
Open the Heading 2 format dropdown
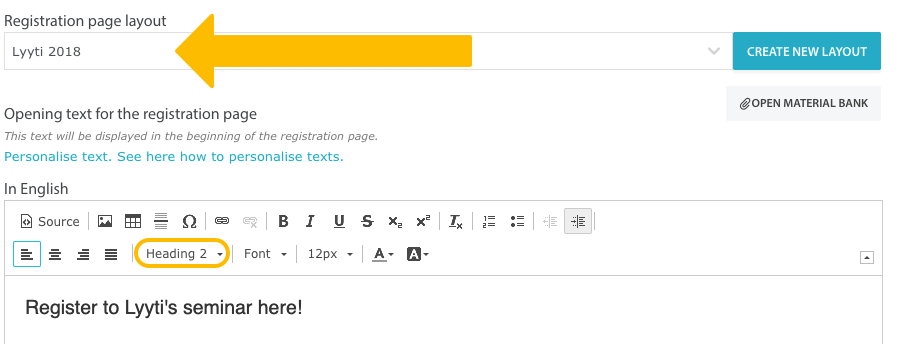pyautogui.click(x=183, y=254)
